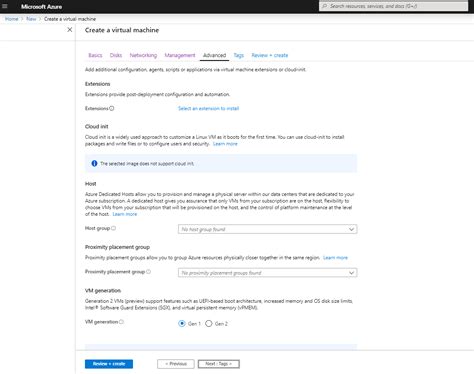Switch to the Tags tab

(239, 55)
